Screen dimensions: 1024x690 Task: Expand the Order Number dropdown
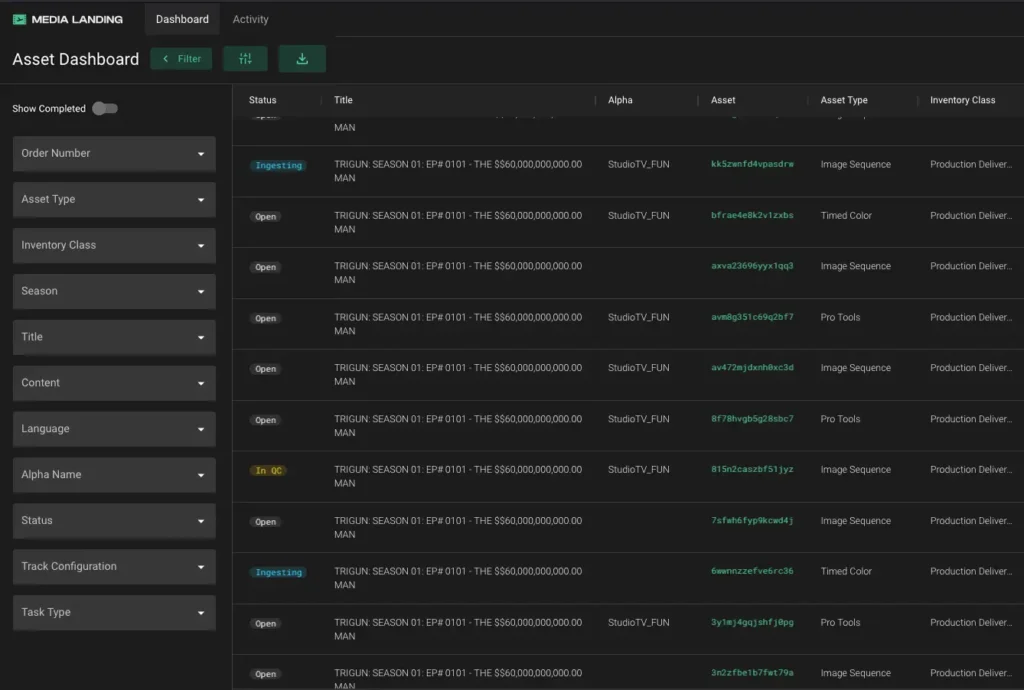114,154
